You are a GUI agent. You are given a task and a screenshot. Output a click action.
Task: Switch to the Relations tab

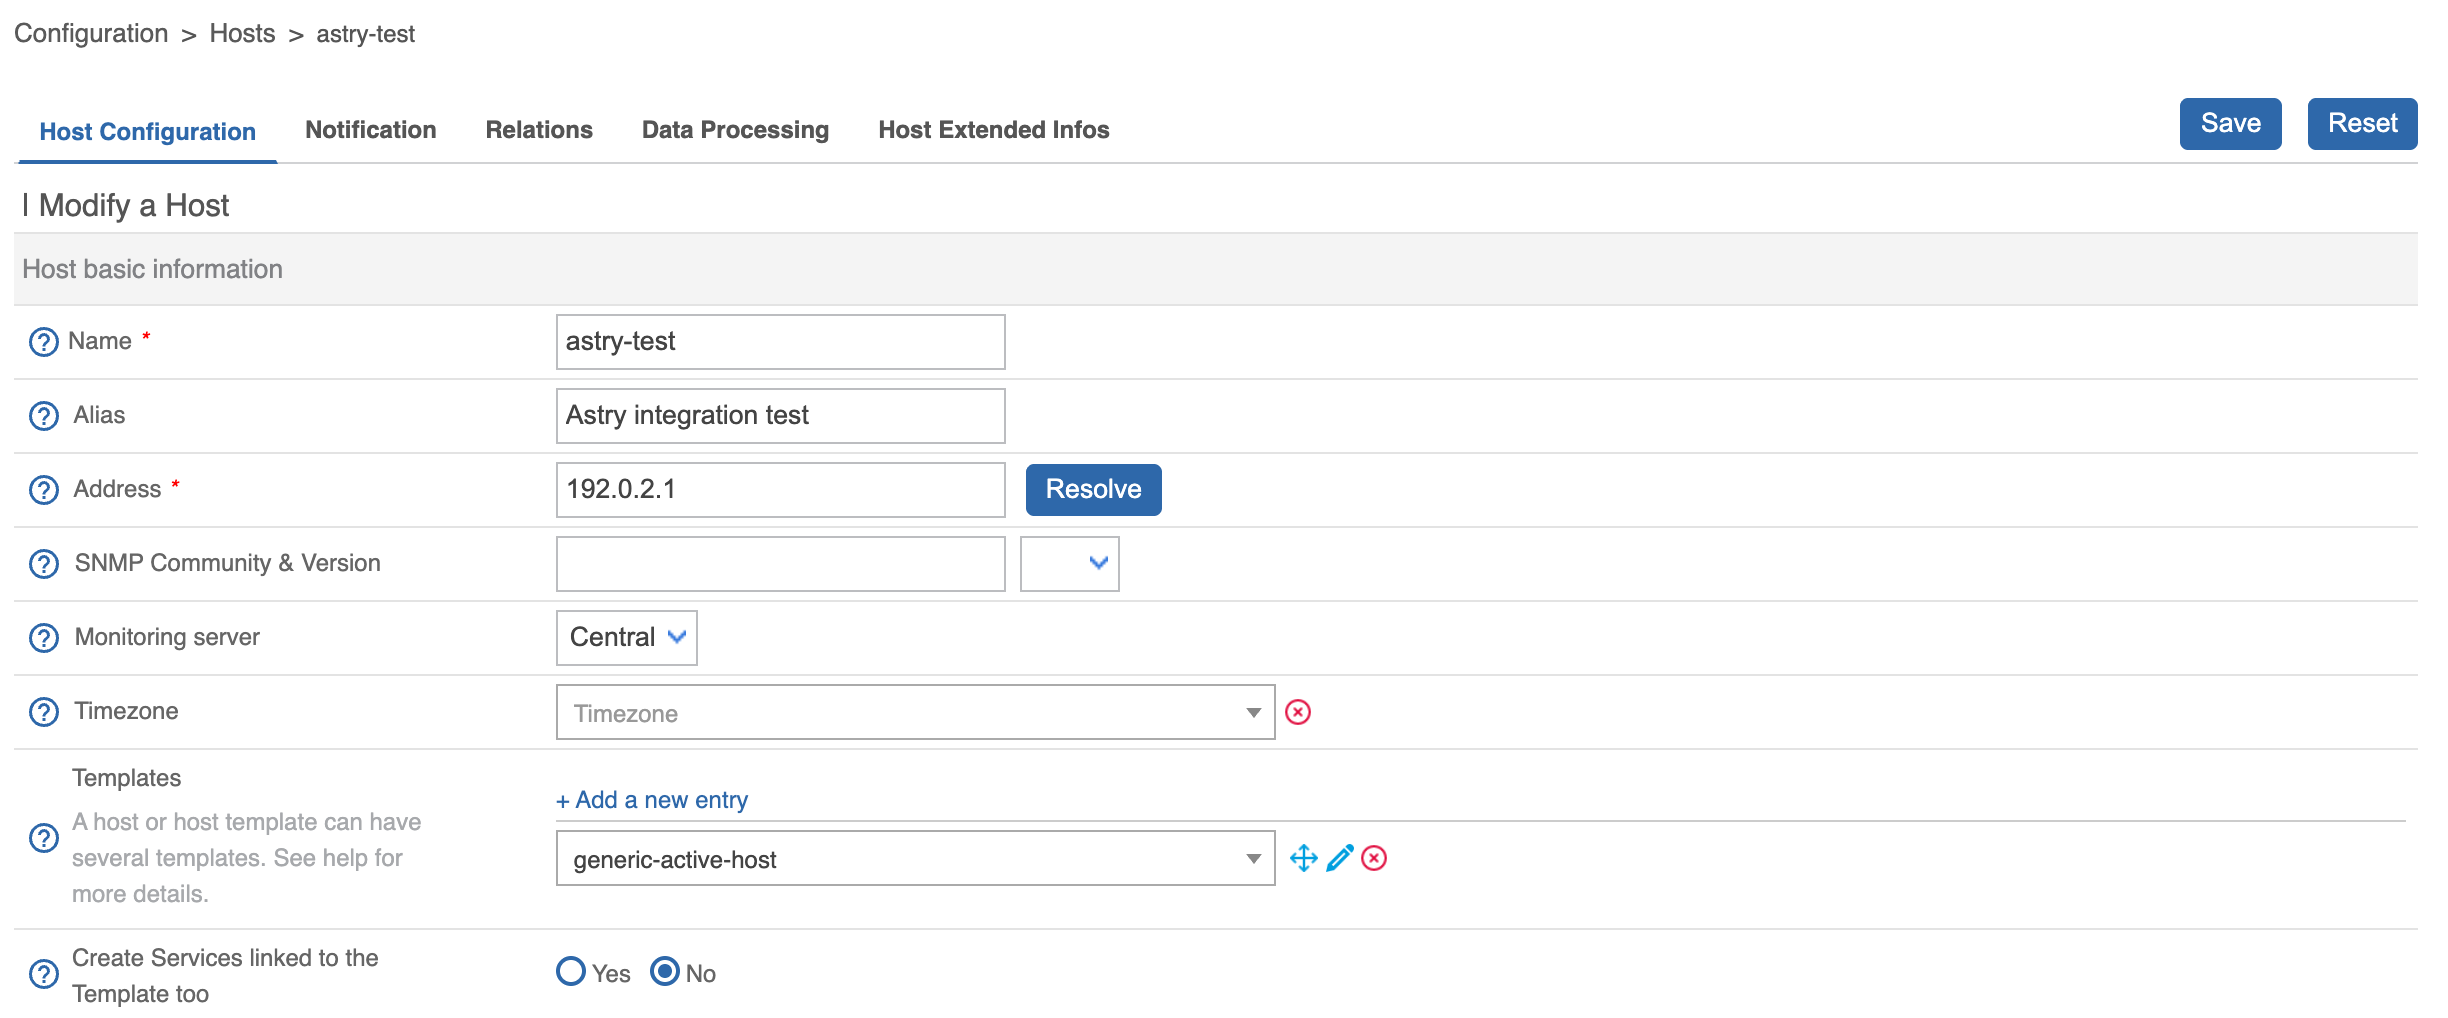coord(539,130)
